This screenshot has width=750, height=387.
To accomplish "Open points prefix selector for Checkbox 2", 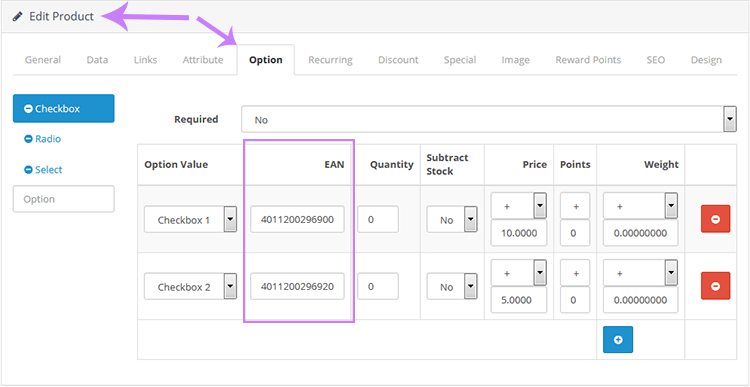I will 575,273.
